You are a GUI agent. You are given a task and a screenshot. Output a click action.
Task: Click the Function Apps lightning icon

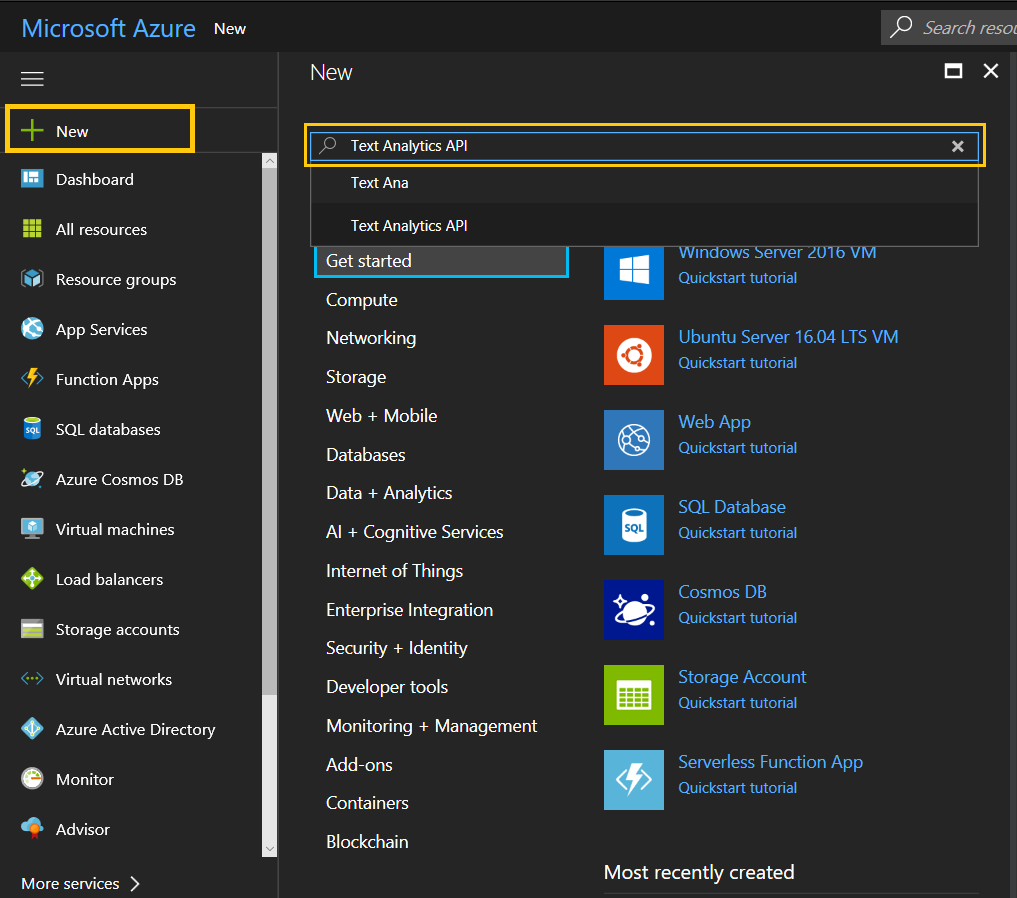pyautogui.click(x=32, y=378)
